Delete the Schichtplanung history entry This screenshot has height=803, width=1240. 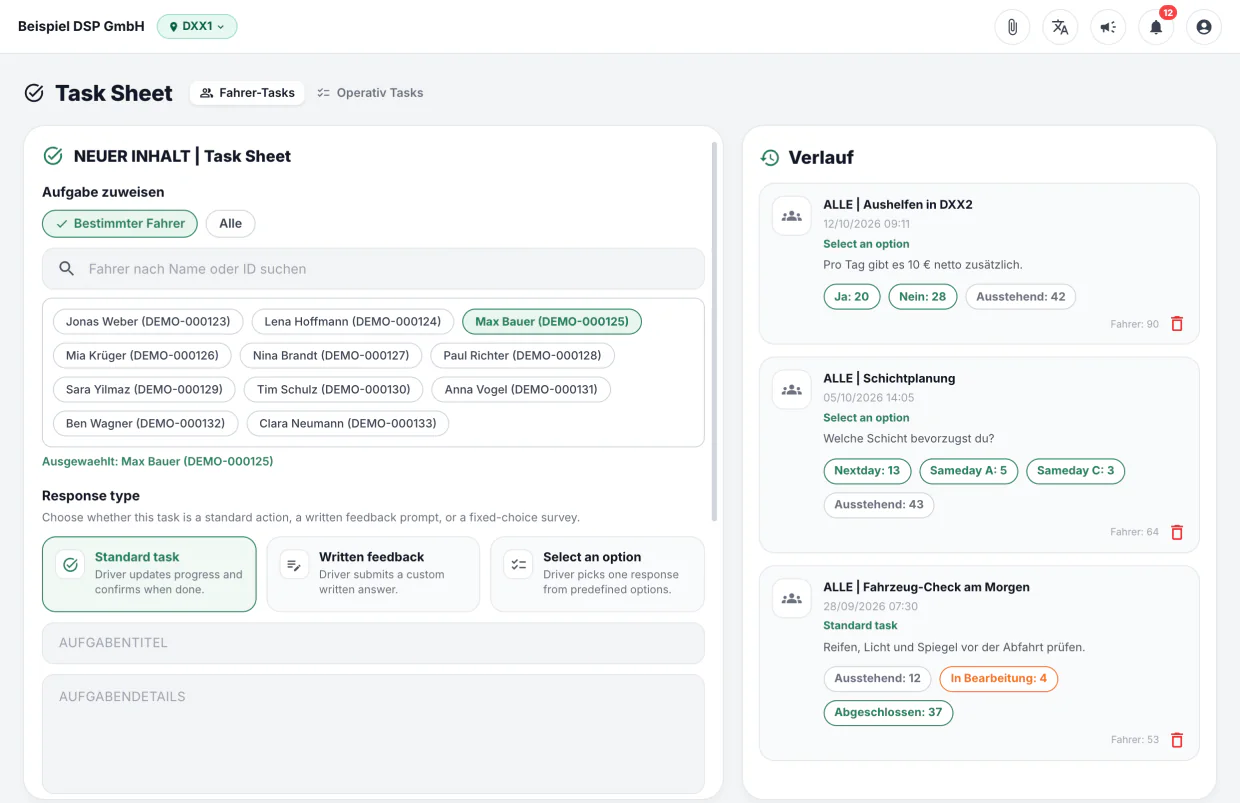[x=1177, y=532]
